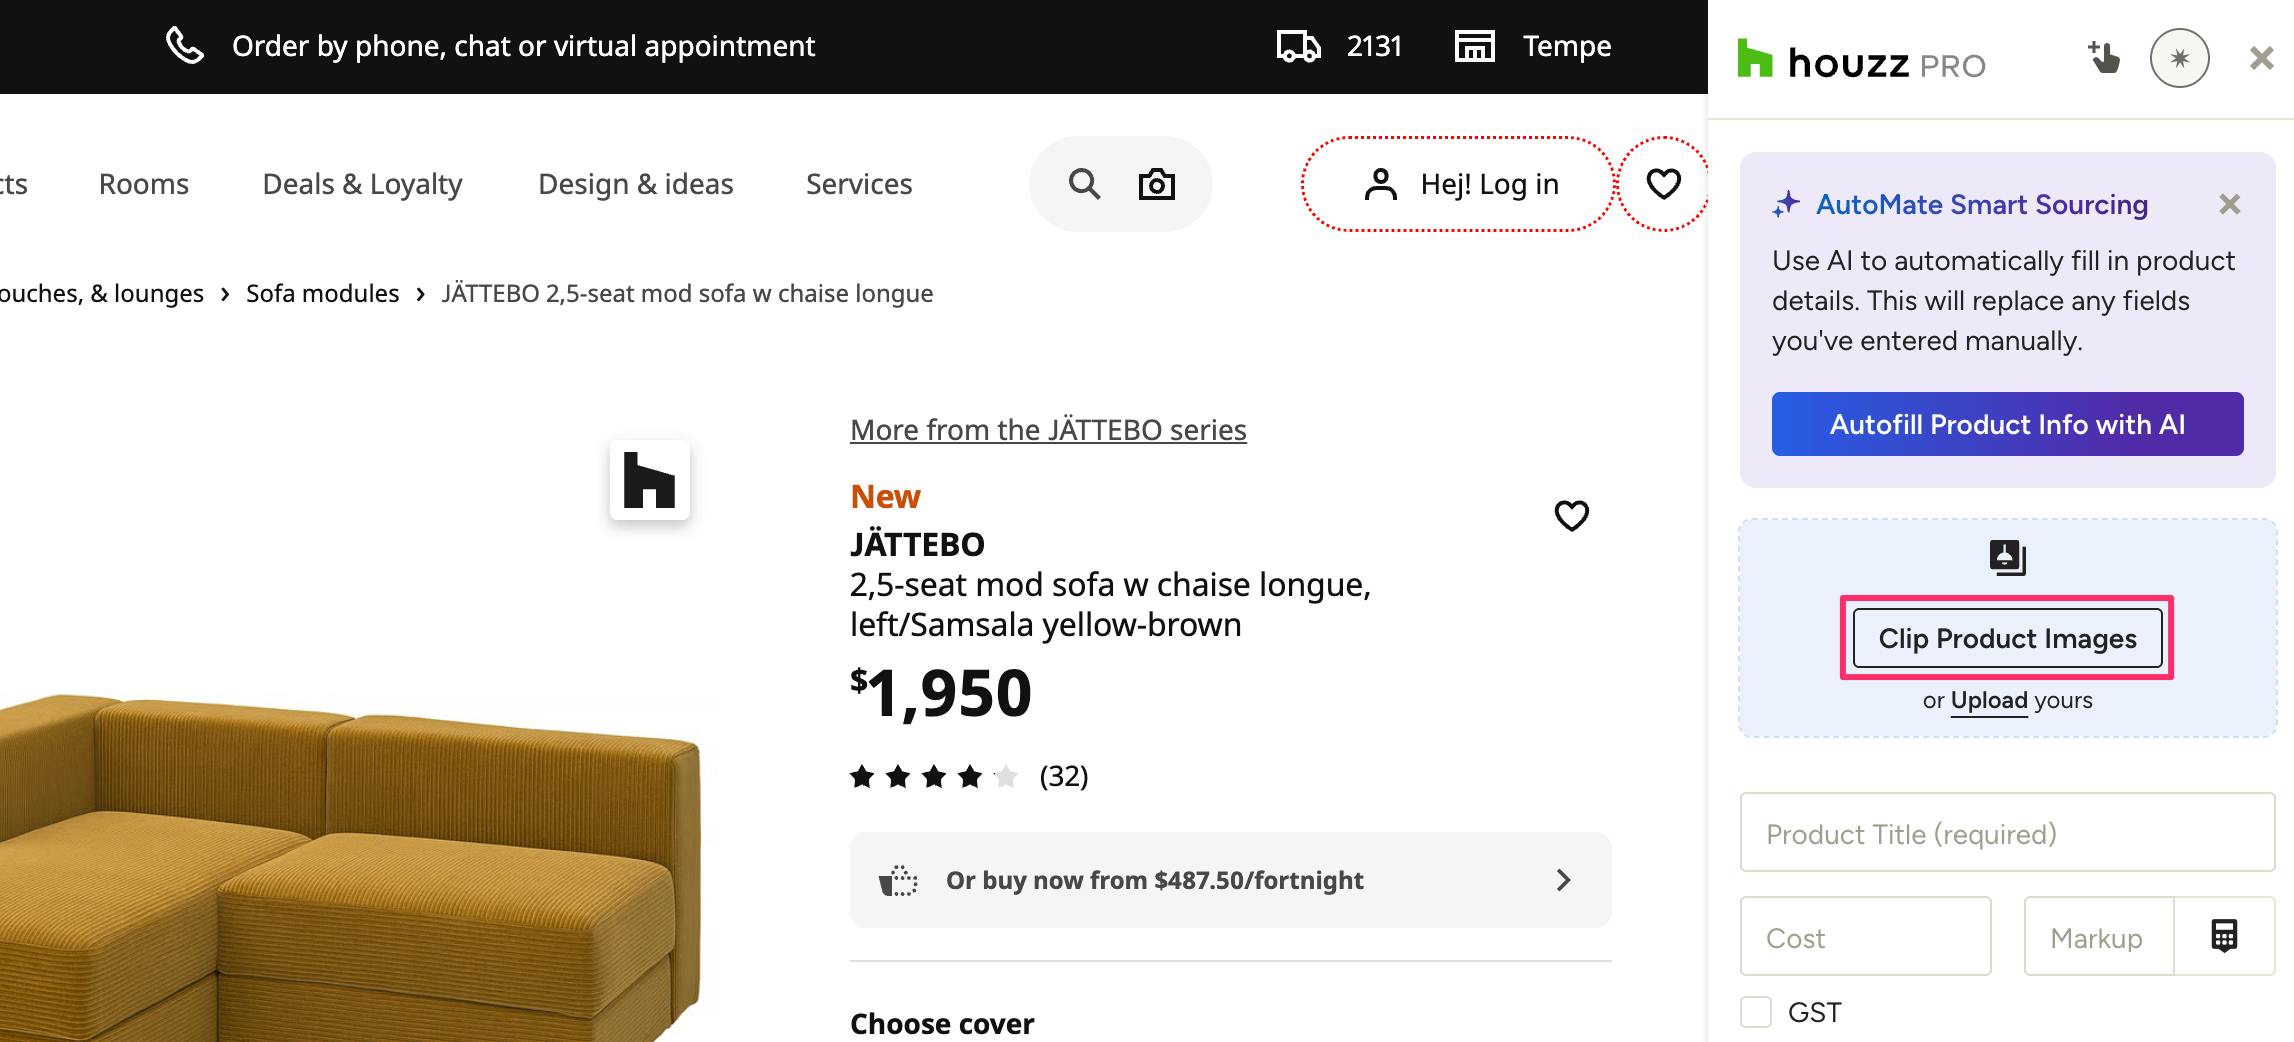Click the Clip Product Images button
This screenshot has height=1042, width=2294.
(2007, 638)
